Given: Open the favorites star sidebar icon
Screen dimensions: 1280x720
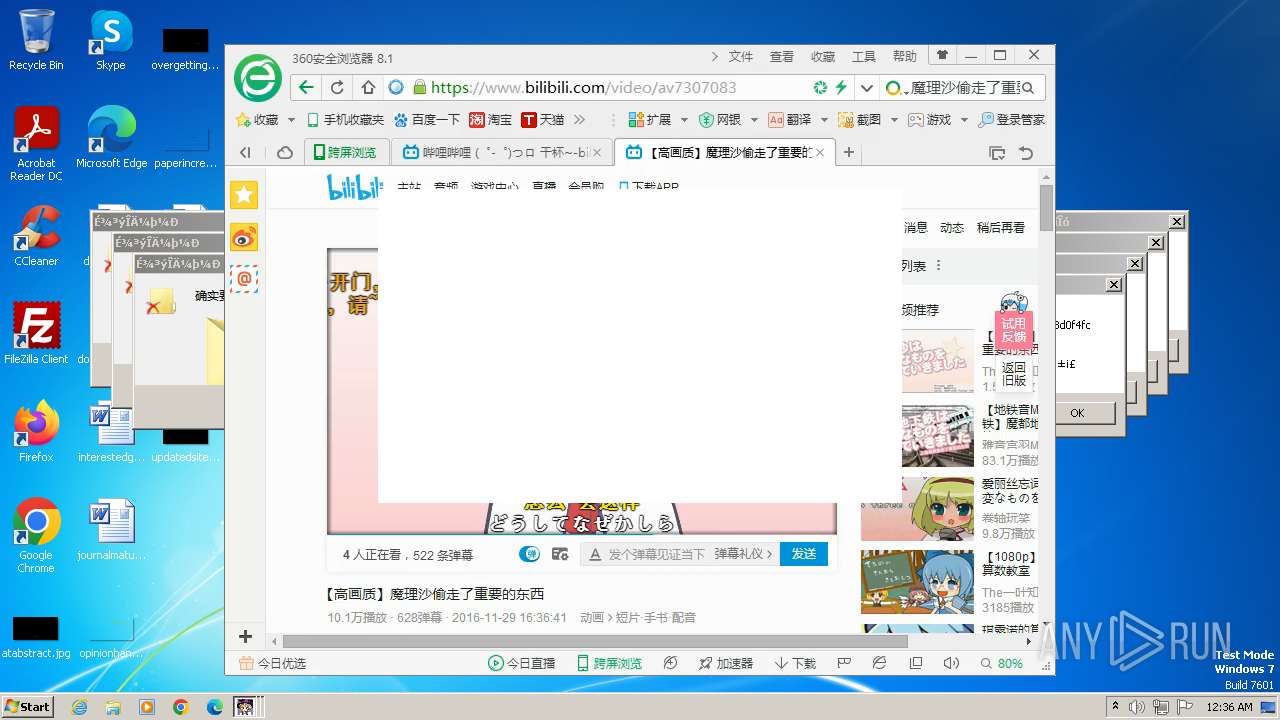Looking at the screenshot, I should (x=244, y=195).
